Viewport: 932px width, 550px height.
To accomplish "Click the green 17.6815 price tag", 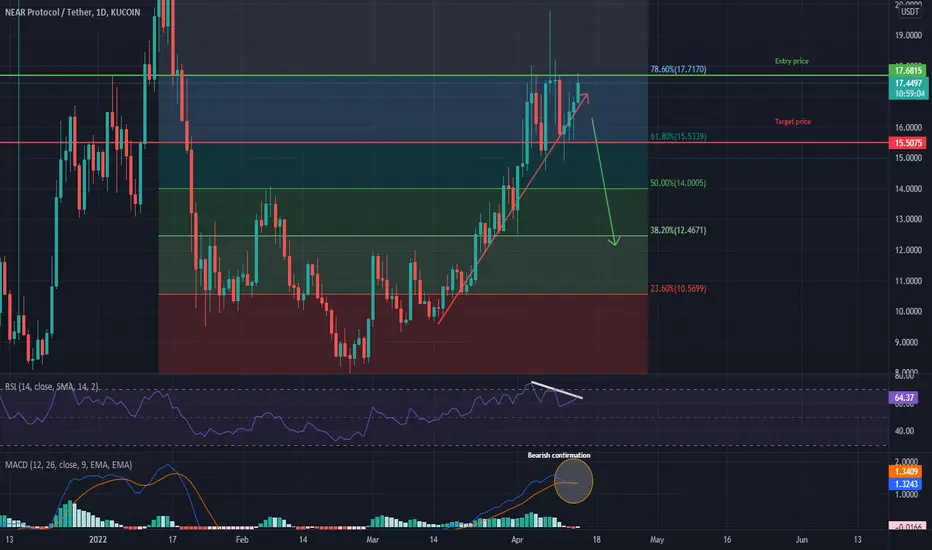I will (908, 71).
